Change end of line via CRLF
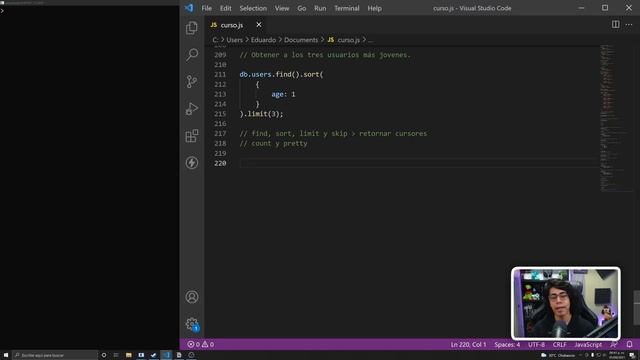 click(559, 344)
